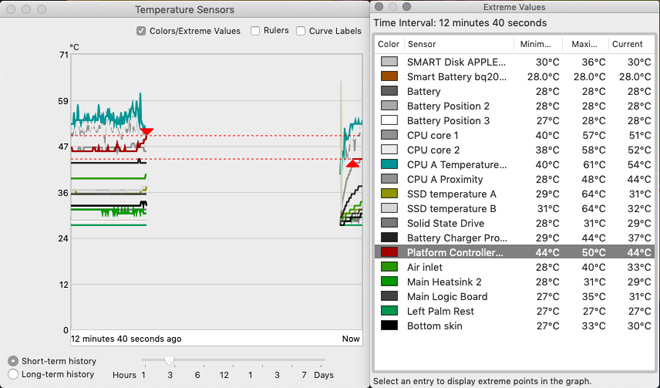
Task: Enable the Curve Labels checkbox
Action: [301, 31]
